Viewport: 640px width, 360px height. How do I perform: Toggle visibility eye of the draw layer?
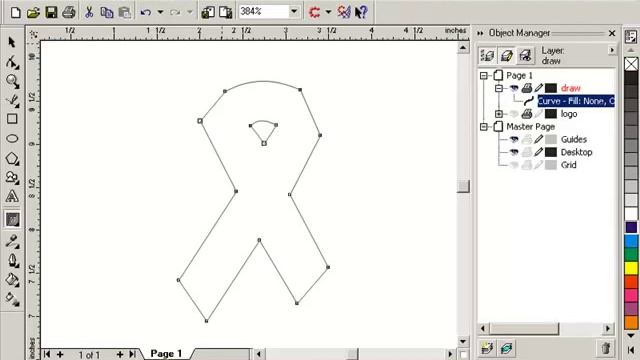[513, 88]
